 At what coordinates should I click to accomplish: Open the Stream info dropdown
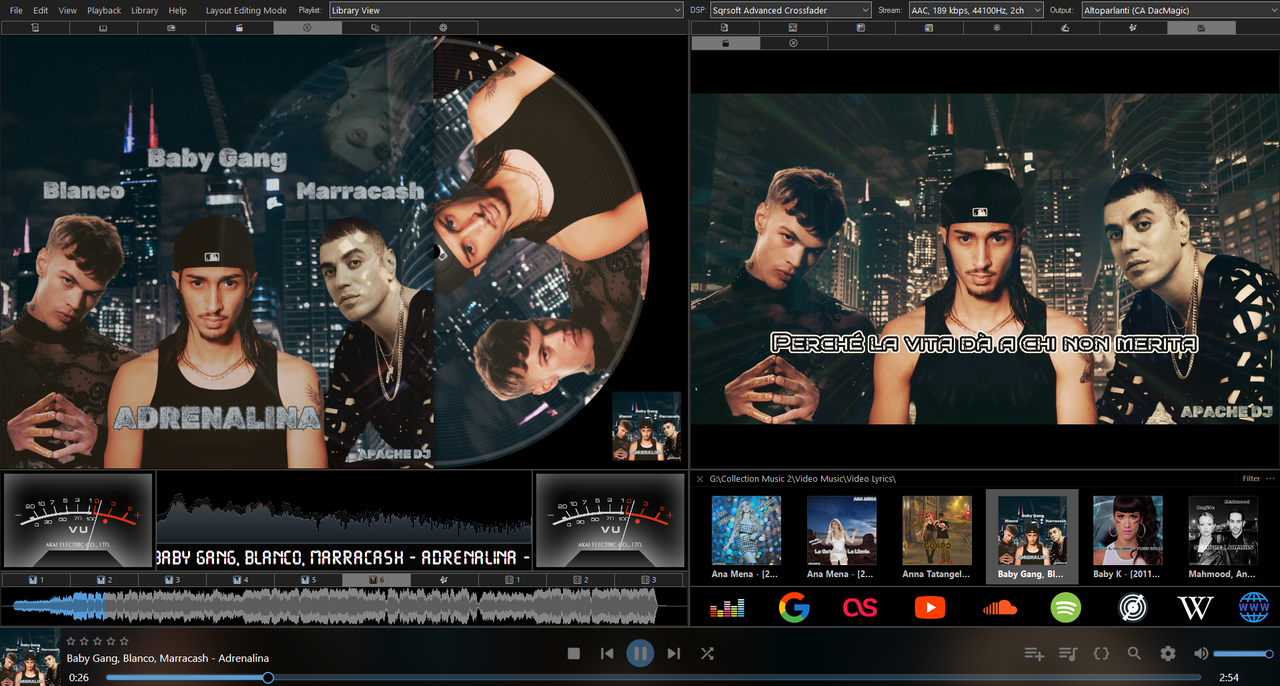pos(975,10)
